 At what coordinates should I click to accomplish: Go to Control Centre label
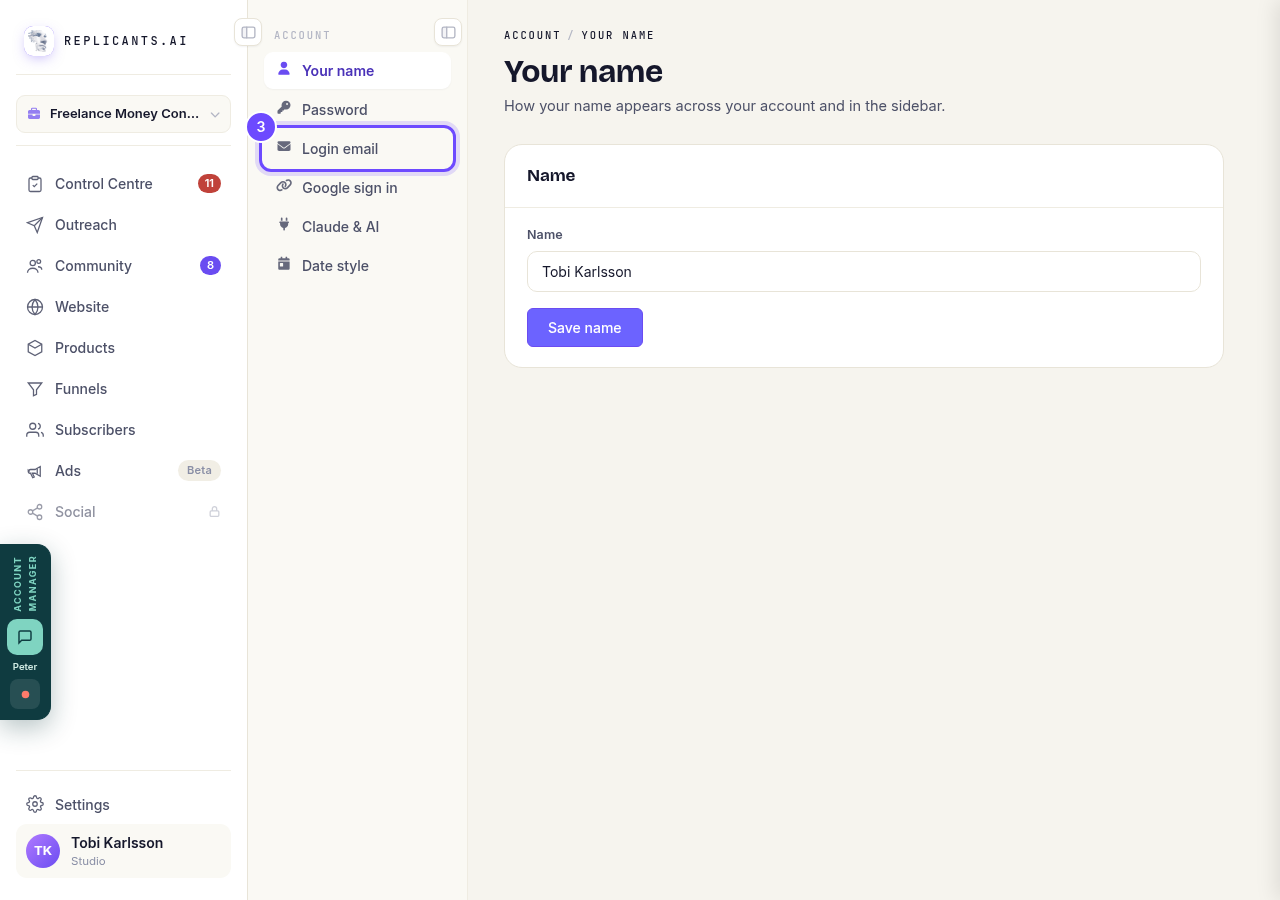point(104,184)
